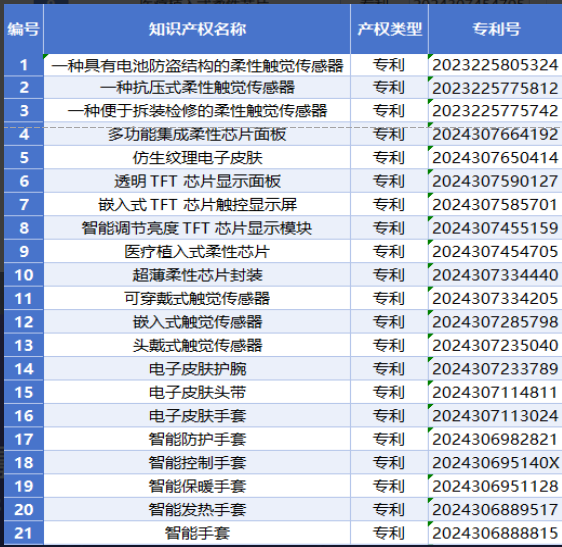Click the 产权类型 column header

[x=389, y=29]
